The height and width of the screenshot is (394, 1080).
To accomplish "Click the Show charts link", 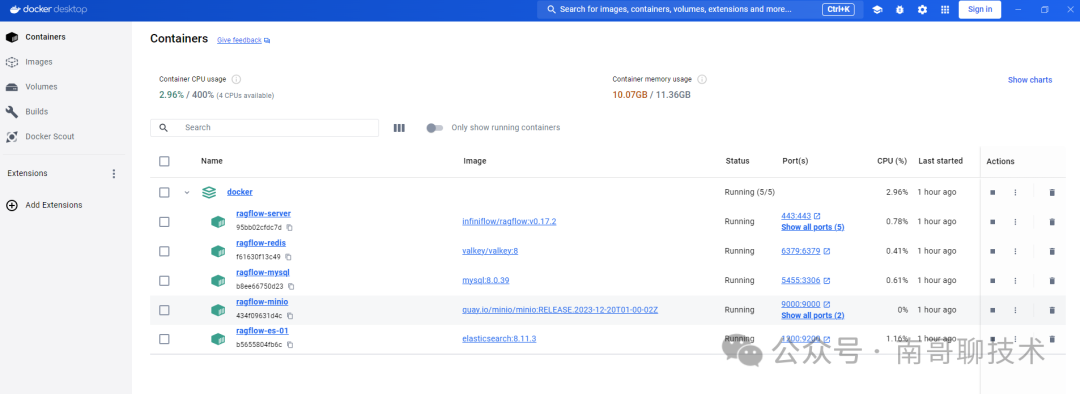I will pos(1030,80).
